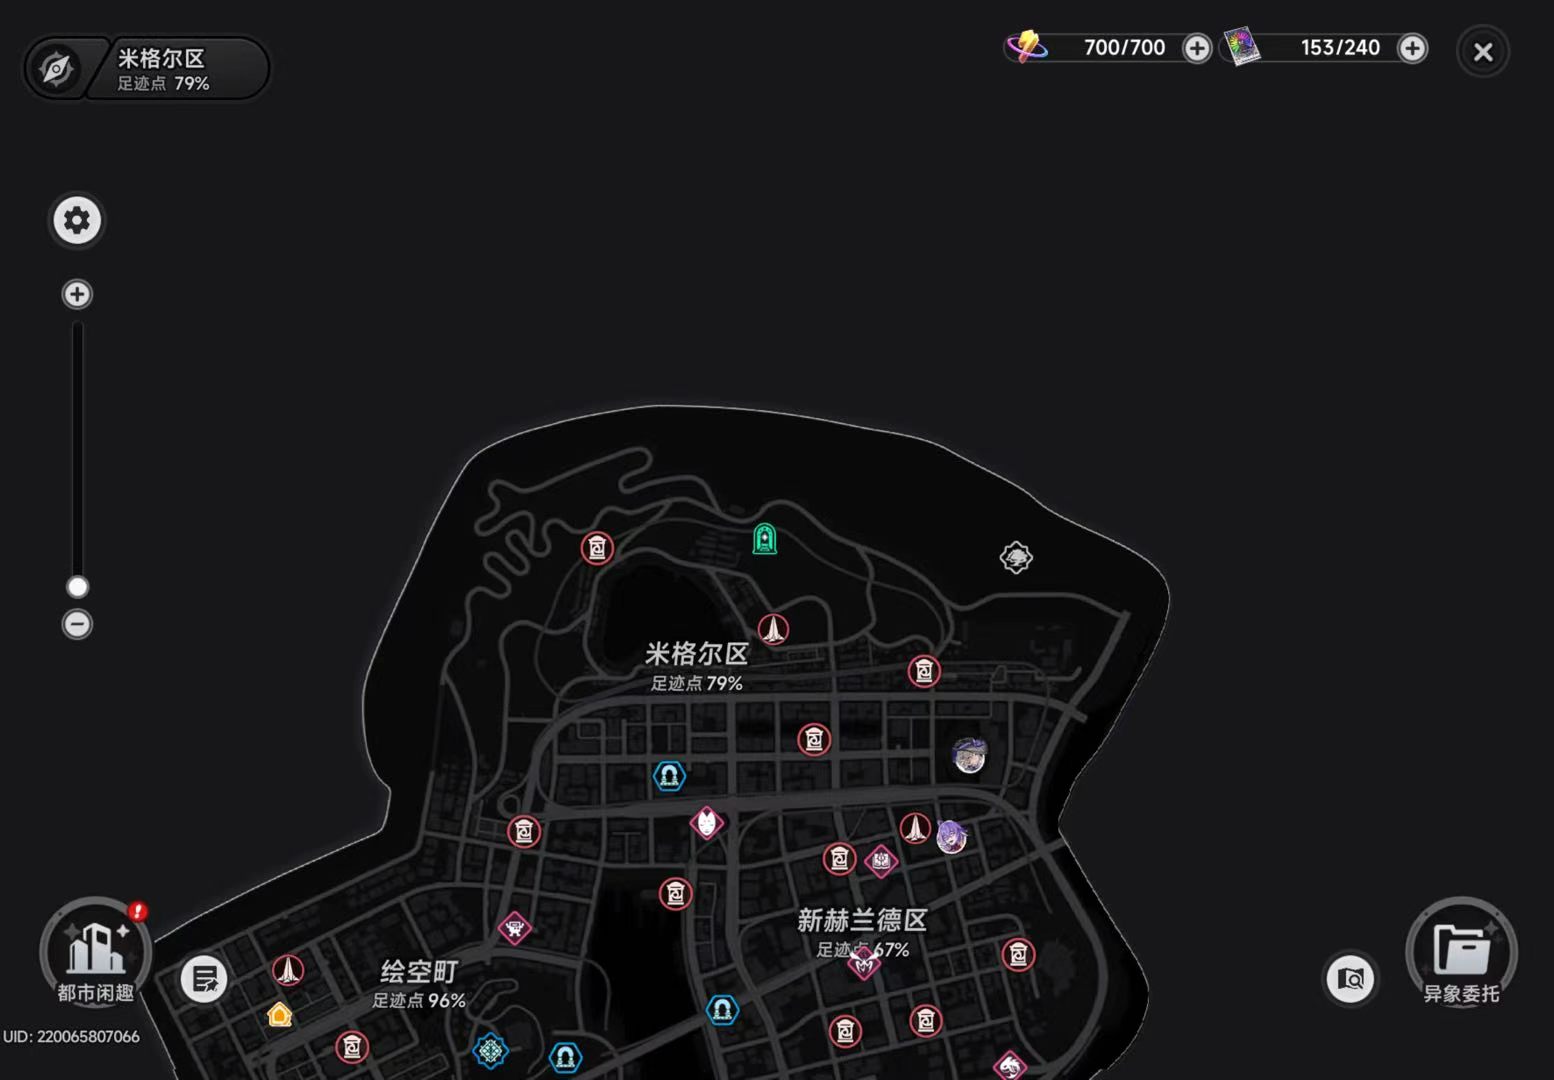Select the booth marker left of the book diamond
1554x1080 pixels.
coord(839,859)
